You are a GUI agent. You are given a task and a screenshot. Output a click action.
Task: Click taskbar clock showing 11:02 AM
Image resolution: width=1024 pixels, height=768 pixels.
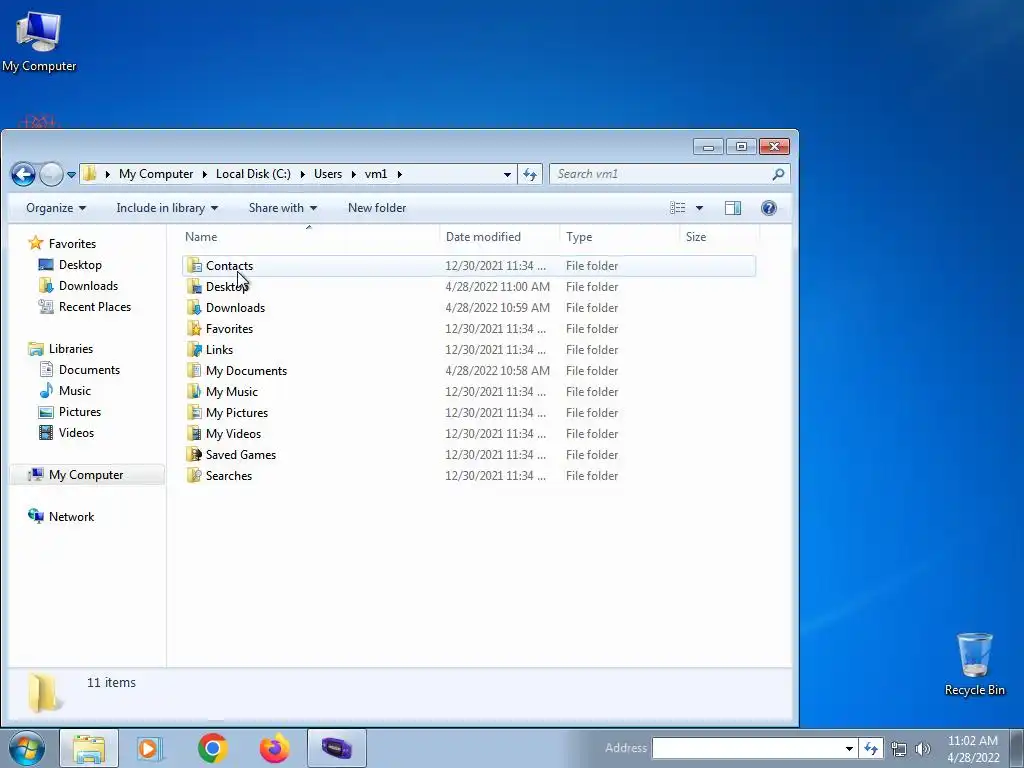coord(973,749)
